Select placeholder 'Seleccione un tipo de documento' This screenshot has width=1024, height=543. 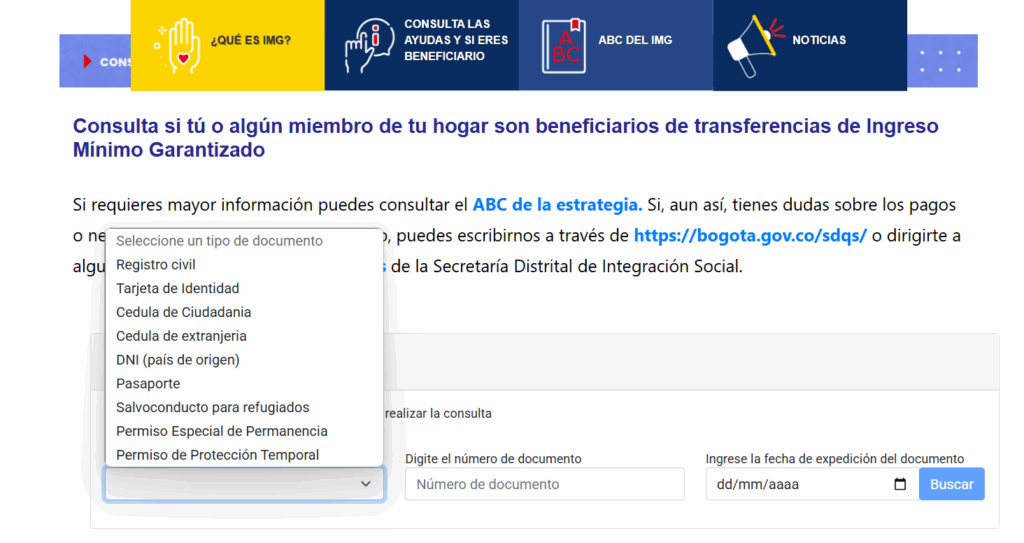tap(244, 240)
